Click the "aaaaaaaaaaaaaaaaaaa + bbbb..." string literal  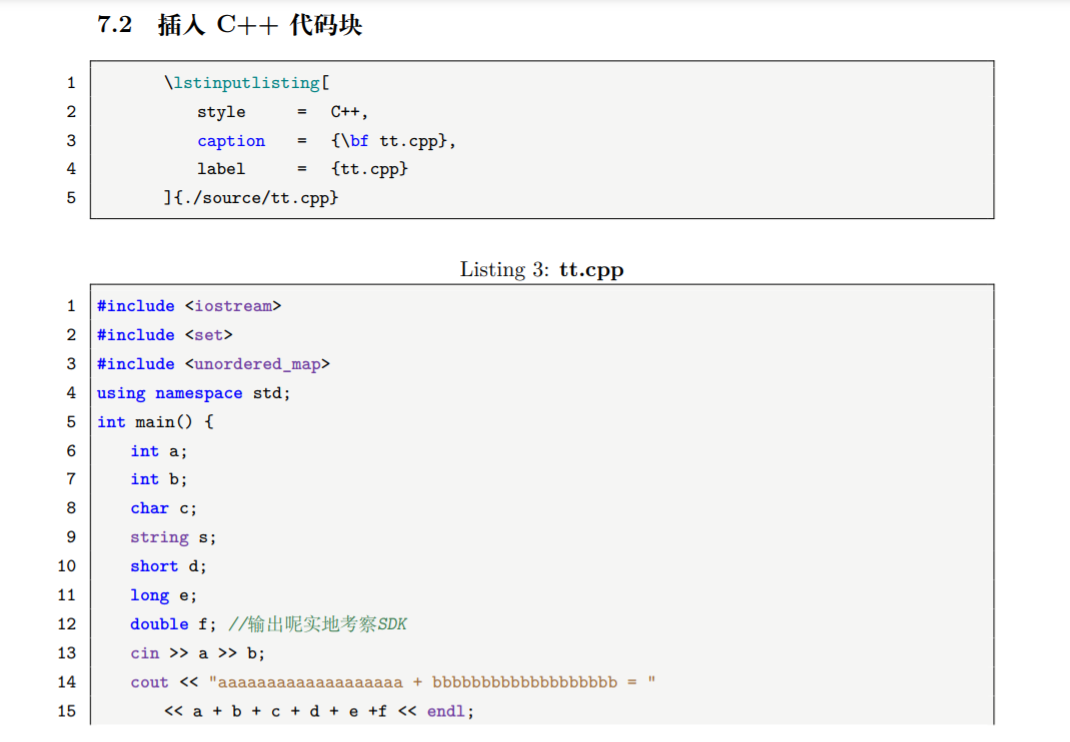pos(433,683)
